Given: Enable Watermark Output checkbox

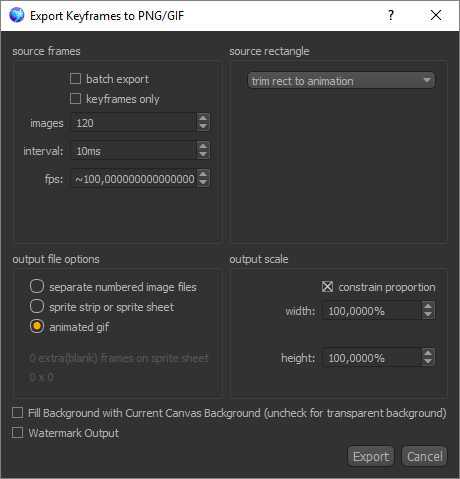Looking at the screenshot, I should pyautogui.click(x=17, y=433).
